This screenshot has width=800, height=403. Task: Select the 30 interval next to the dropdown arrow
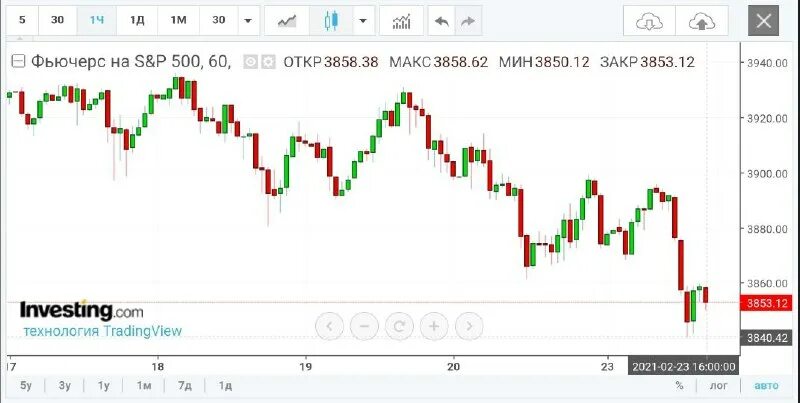coord(218,20)
